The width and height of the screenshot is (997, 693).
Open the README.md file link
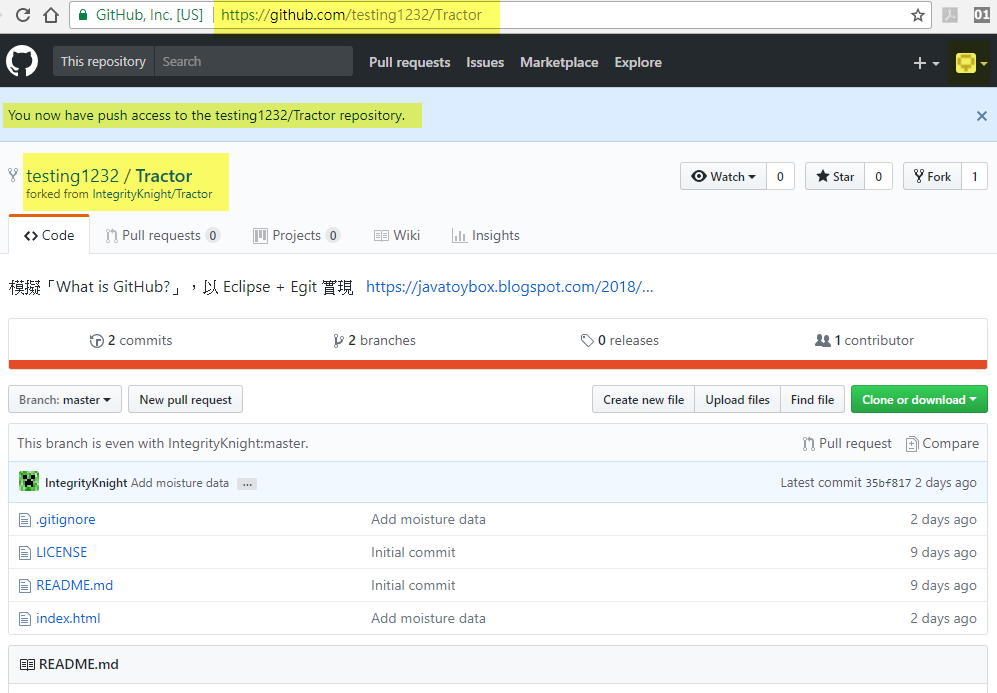coord(75,585)
